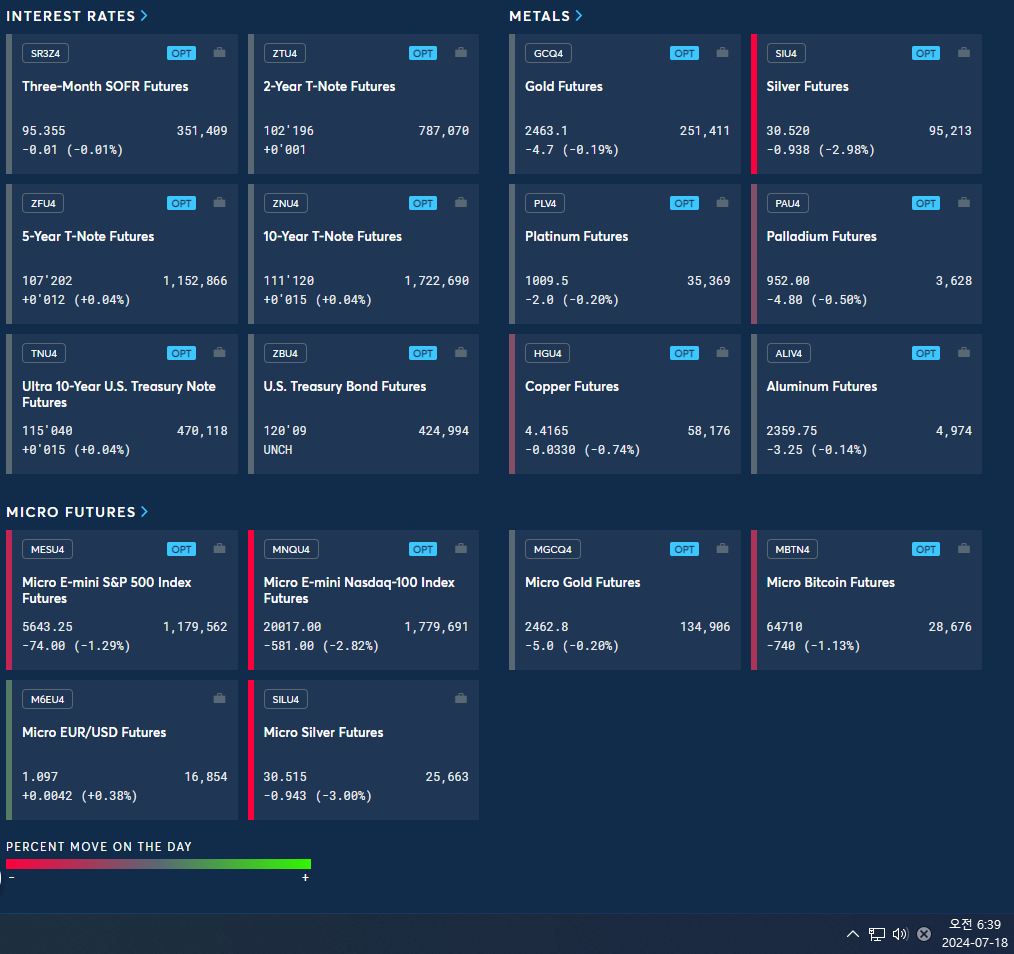The image size is (1014, 954).
Task: Open OPT options for ZNU4 10-Year T-Note
Action: point(423,203)
